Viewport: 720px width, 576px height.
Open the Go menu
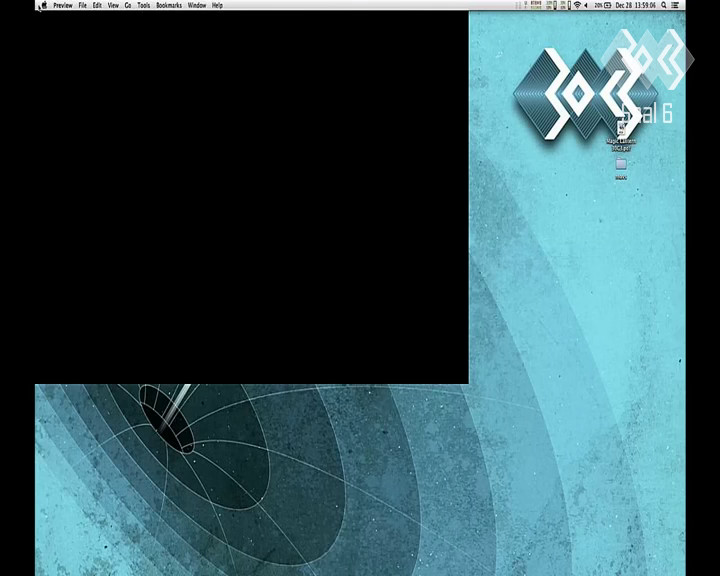[128, 6]
